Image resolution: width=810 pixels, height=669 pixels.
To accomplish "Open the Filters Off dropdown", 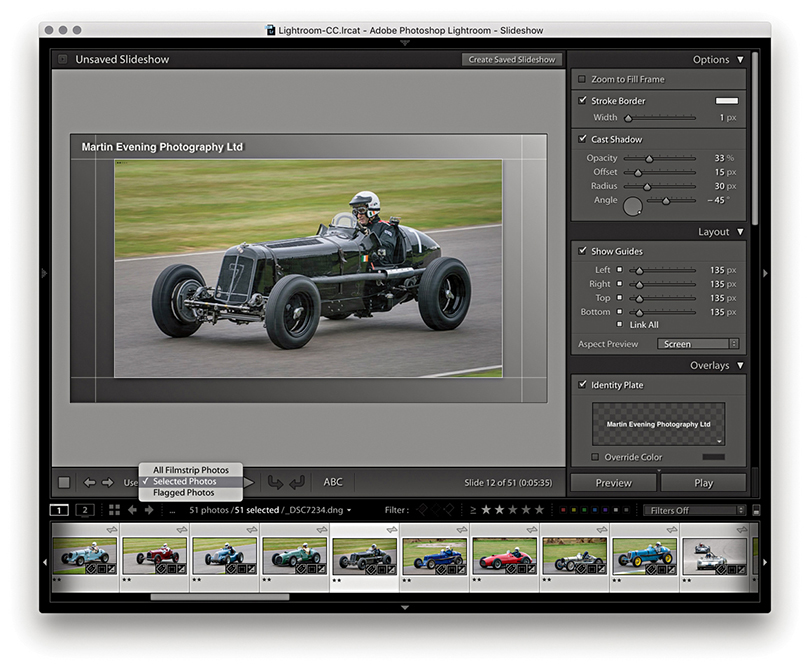I will tap(692, 510).
